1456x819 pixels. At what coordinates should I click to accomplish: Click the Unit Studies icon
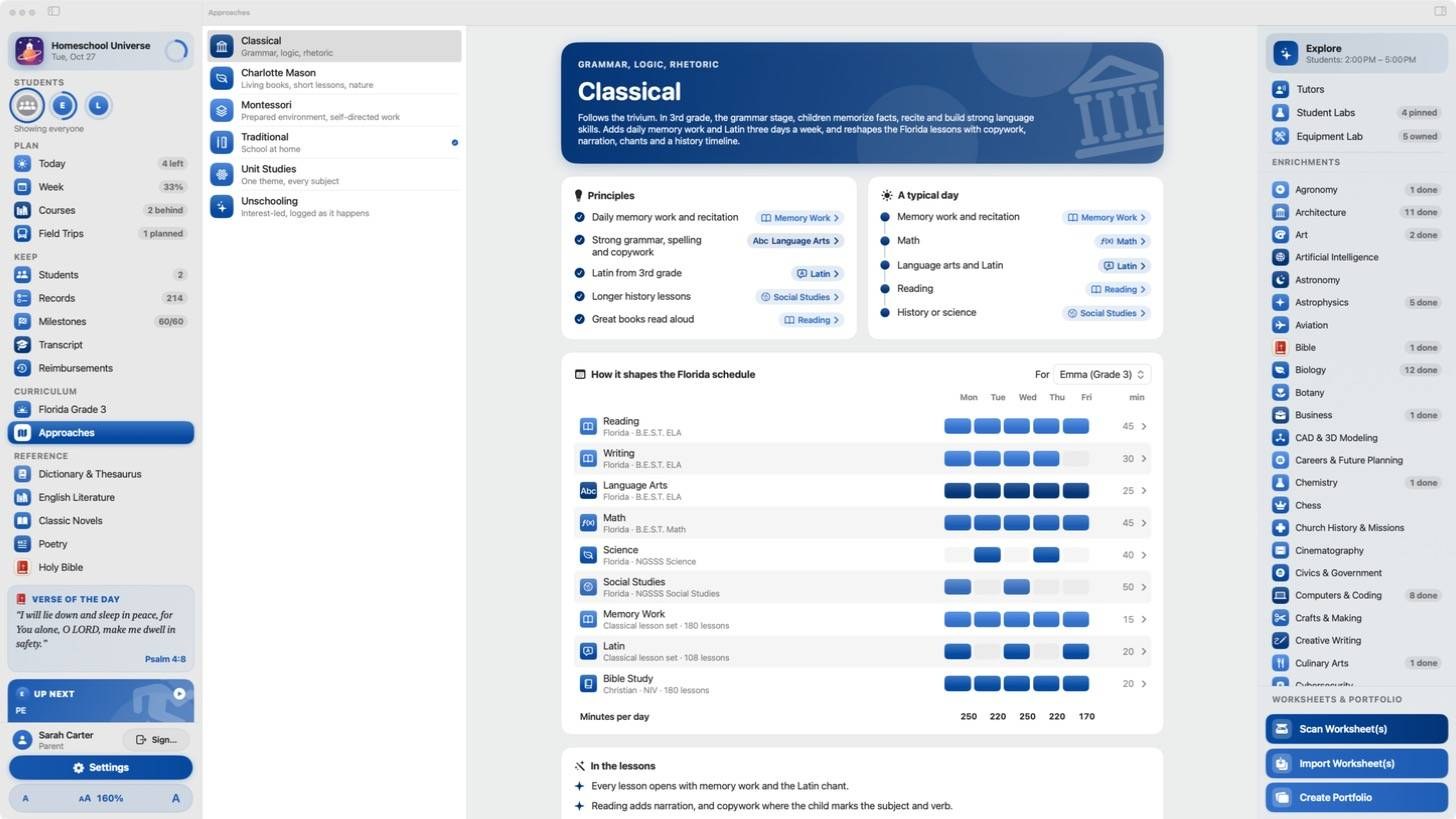(x=222, y=174)
